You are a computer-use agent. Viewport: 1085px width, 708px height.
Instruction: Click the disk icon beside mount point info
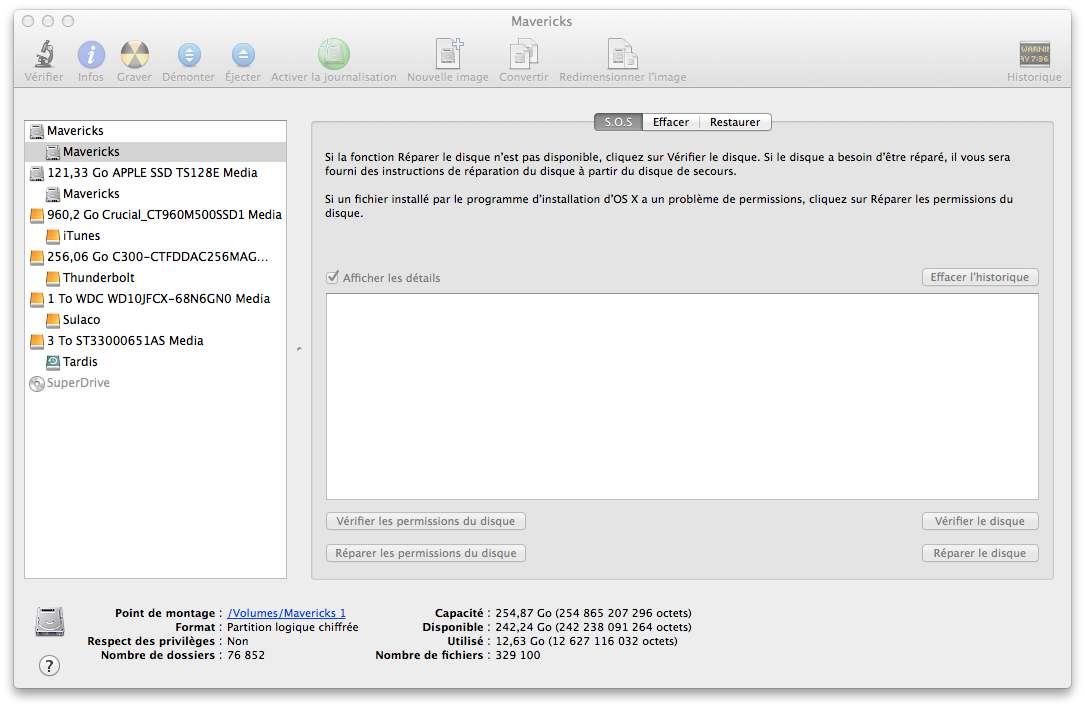pos(50,621)
